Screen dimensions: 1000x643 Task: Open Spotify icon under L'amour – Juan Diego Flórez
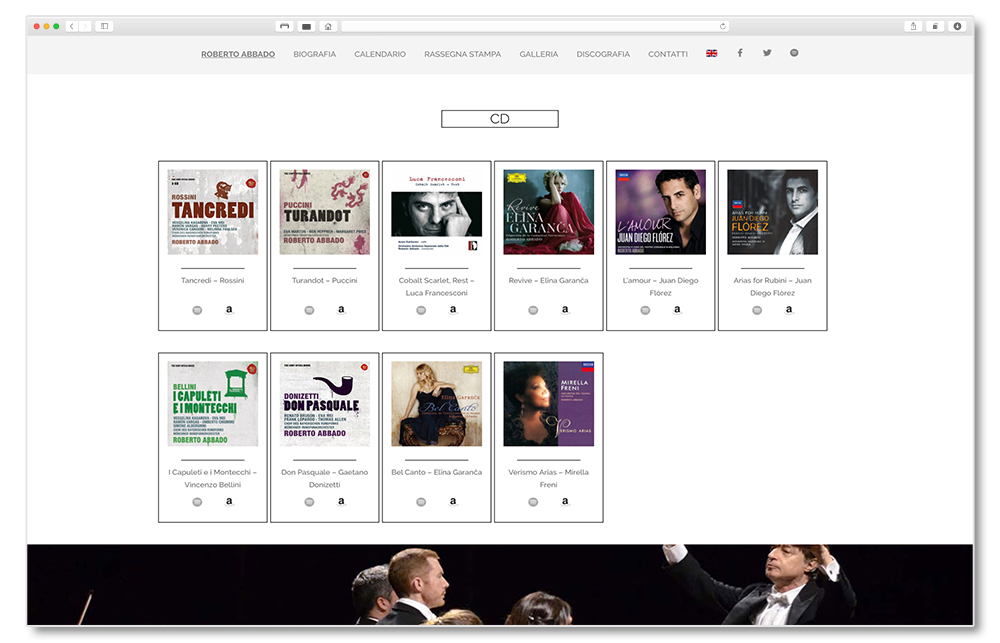645,310
